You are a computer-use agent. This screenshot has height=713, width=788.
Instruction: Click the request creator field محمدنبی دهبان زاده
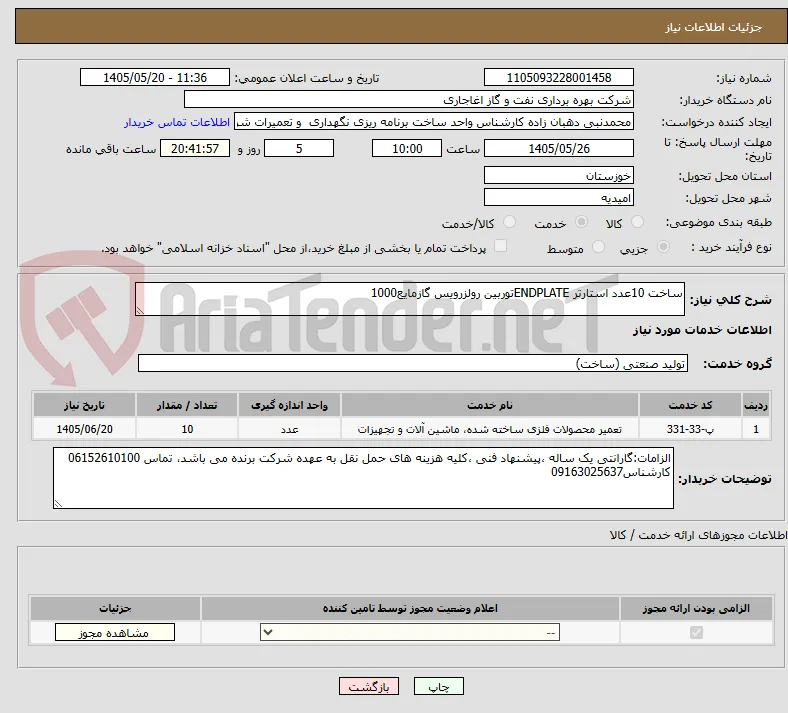coord(434,122)
